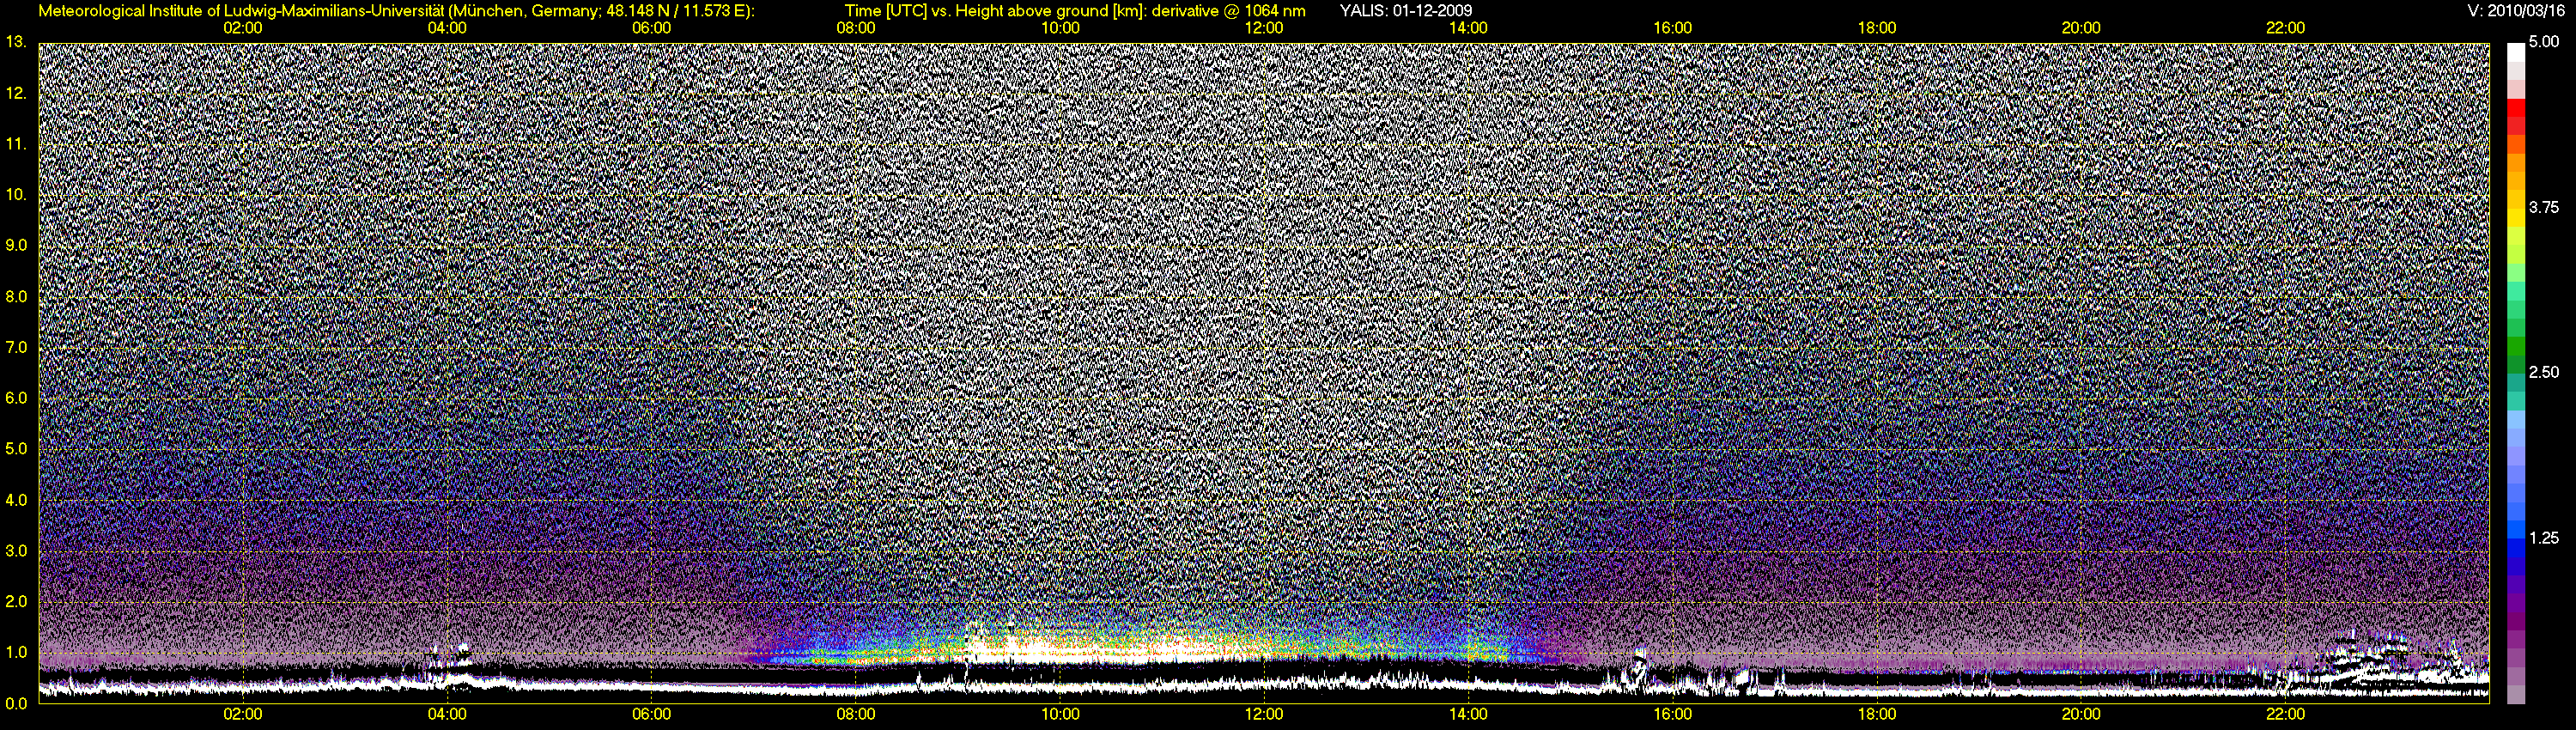Click the 04:00 label on the bottom time axis
The width and height of the screenshot is (2576, 730).
(x=447, y=715)
